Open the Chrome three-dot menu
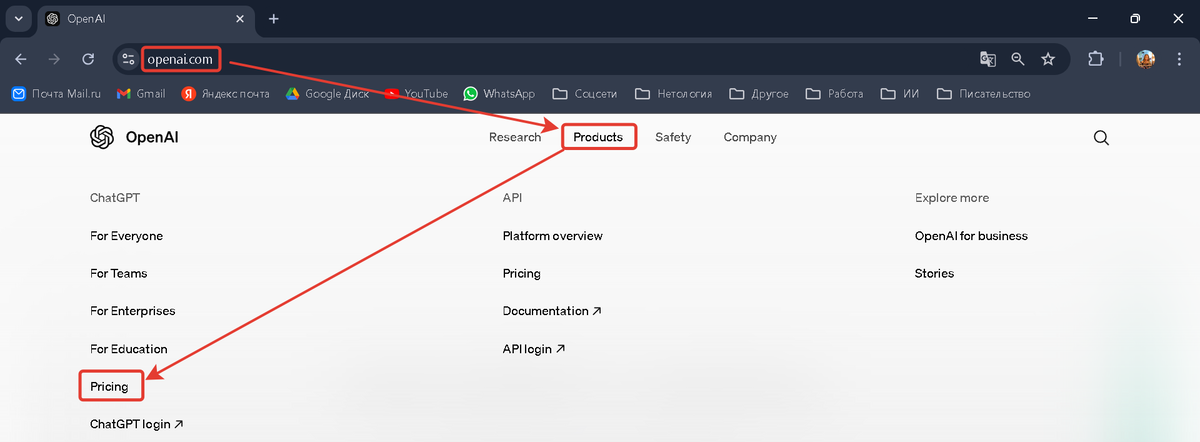The height and width of the screenshot is (442, 1200). (x=1178, y=59)
